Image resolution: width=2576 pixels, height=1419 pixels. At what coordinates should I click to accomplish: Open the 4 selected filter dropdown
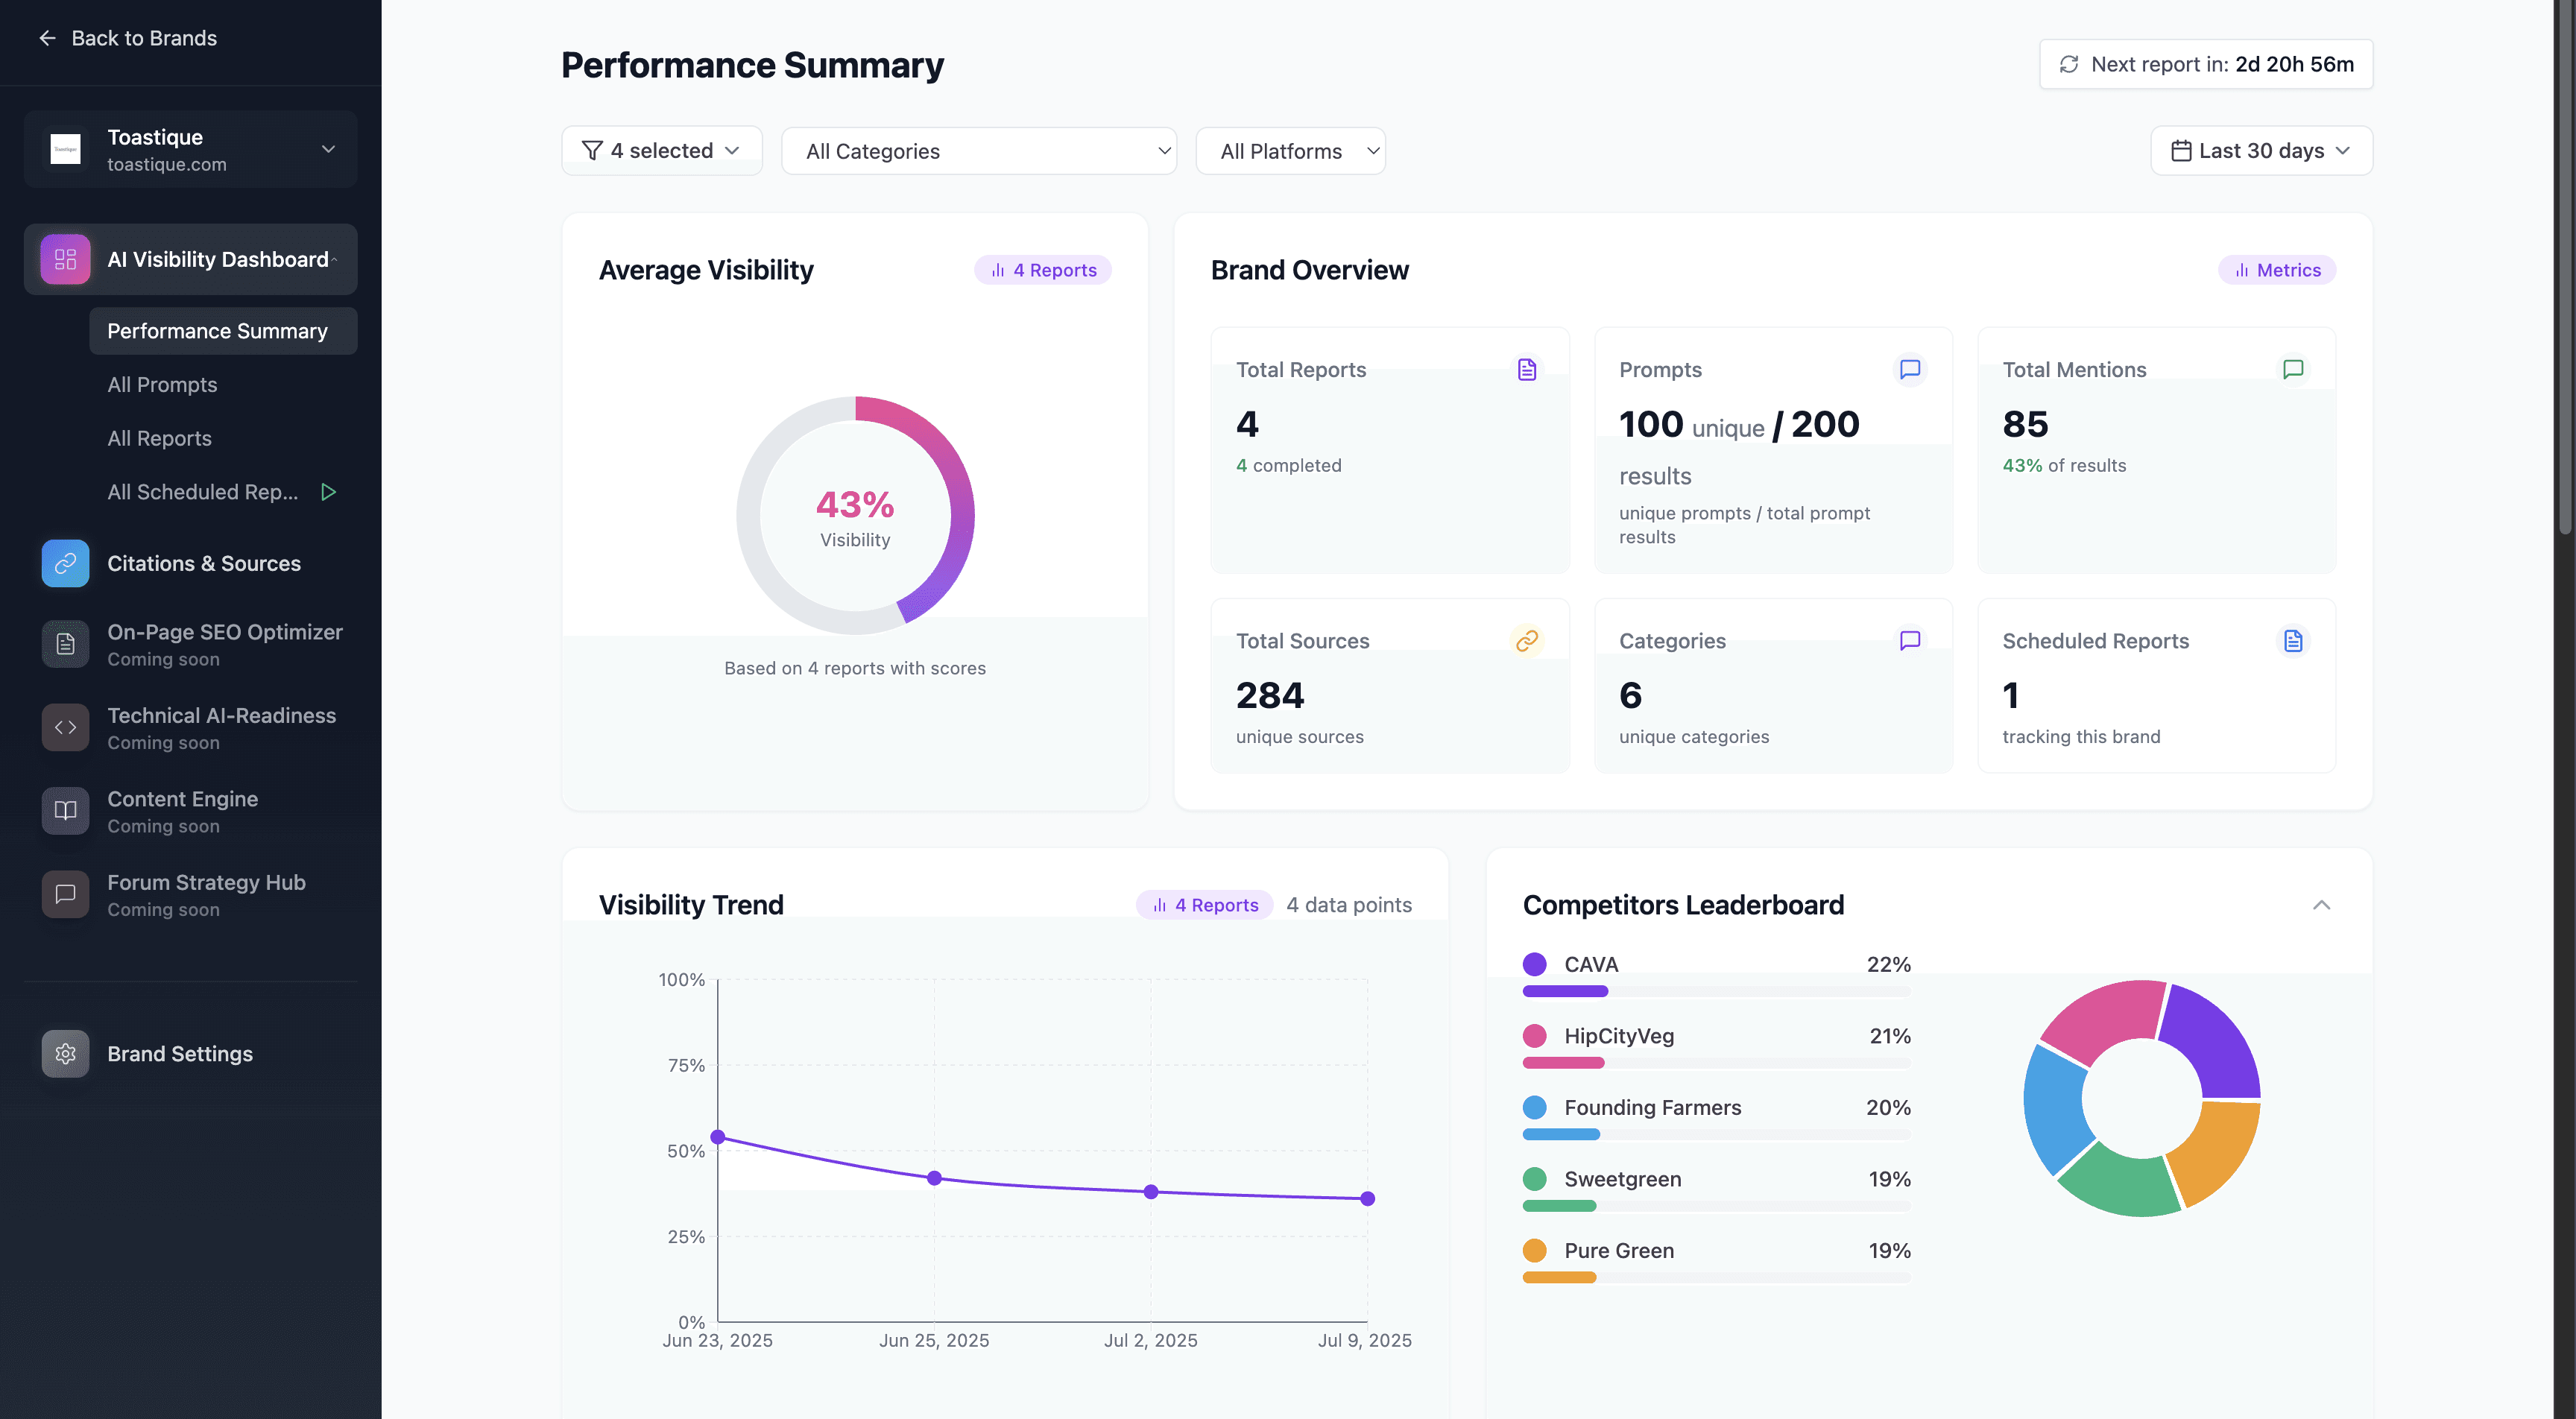pyautogui.click(x=662, y=151)
